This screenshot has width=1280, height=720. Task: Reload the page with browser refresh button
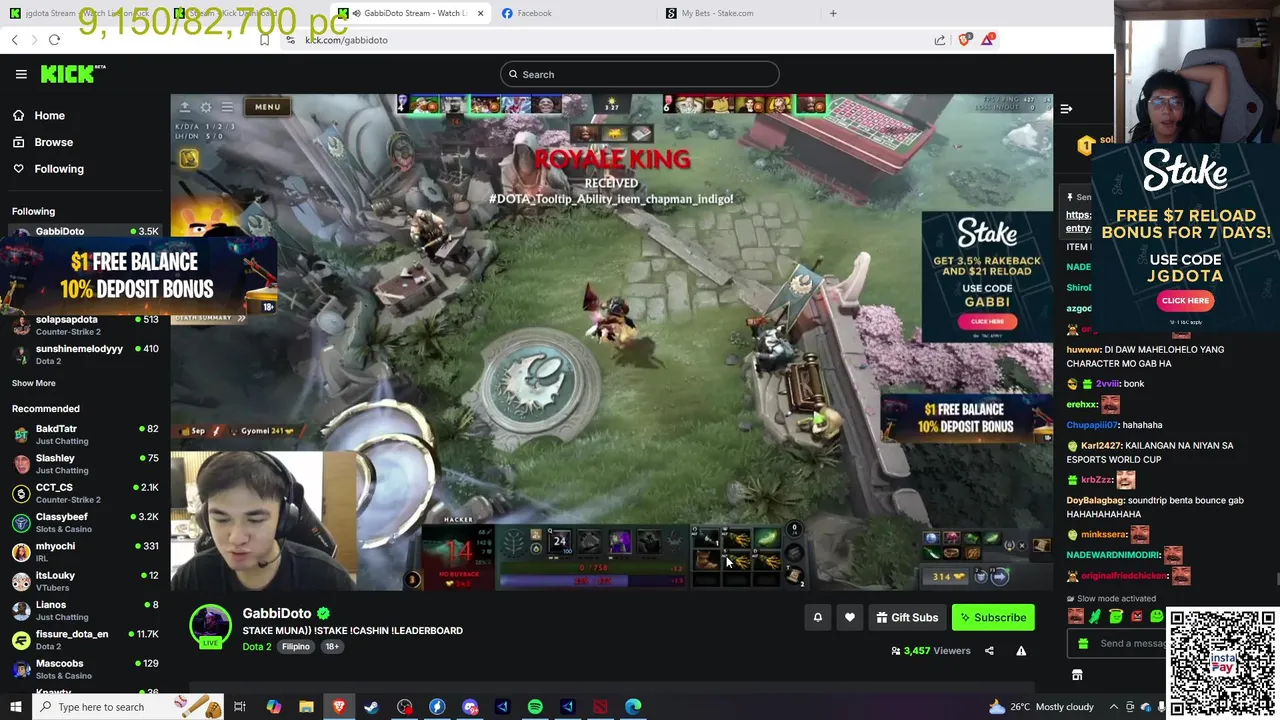pos(54,40)
